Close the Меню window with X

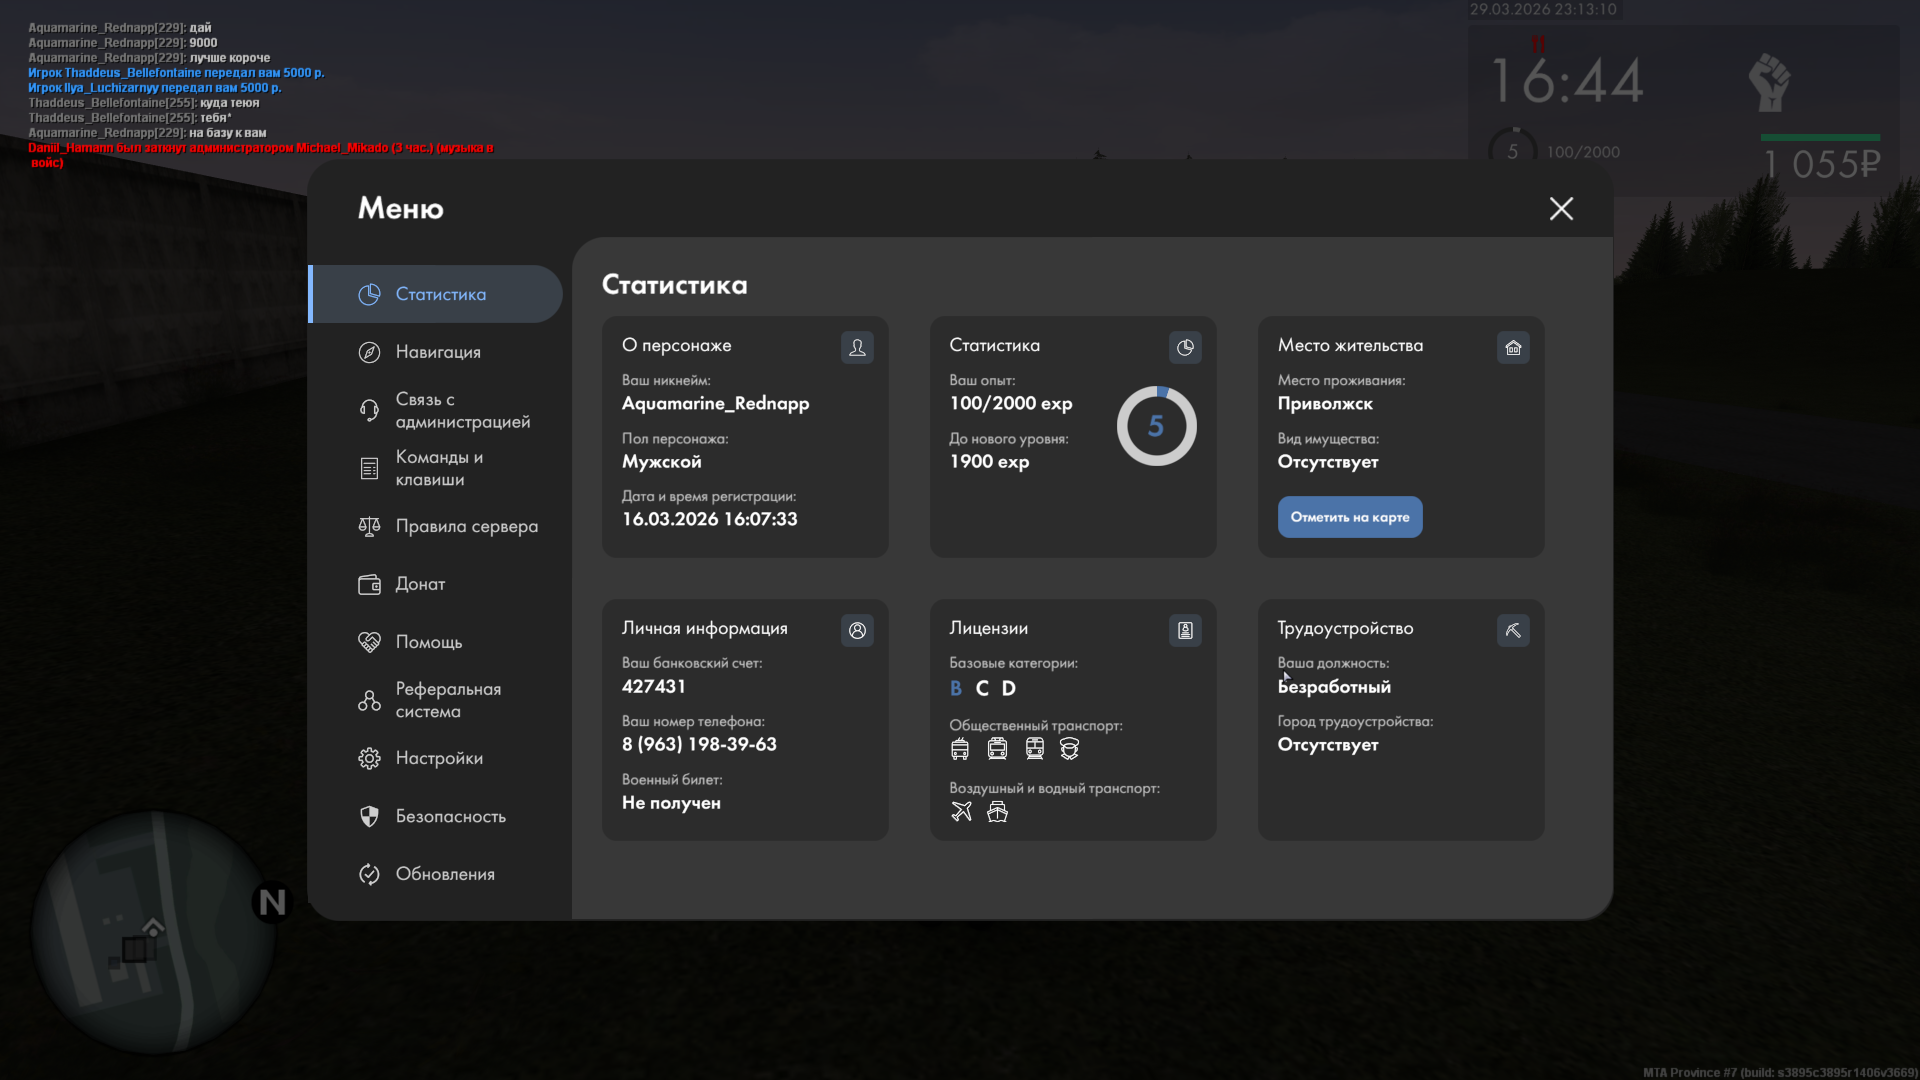(x=1561, y=208)
